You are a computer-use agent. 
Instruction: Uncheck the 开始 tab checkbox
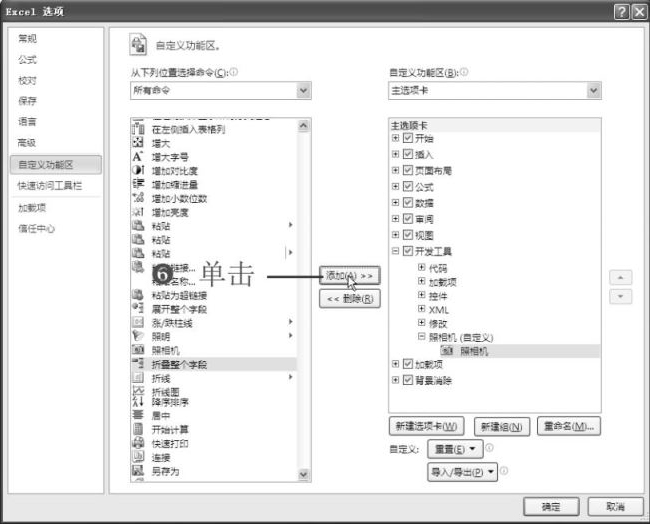[x=408, y=138]
